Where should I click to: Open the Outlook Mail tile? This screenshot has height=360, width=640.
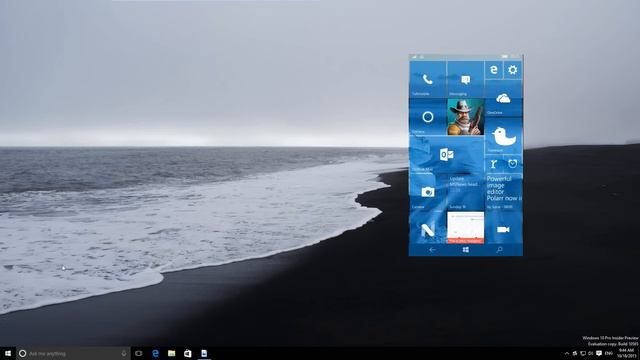point(447,155)
